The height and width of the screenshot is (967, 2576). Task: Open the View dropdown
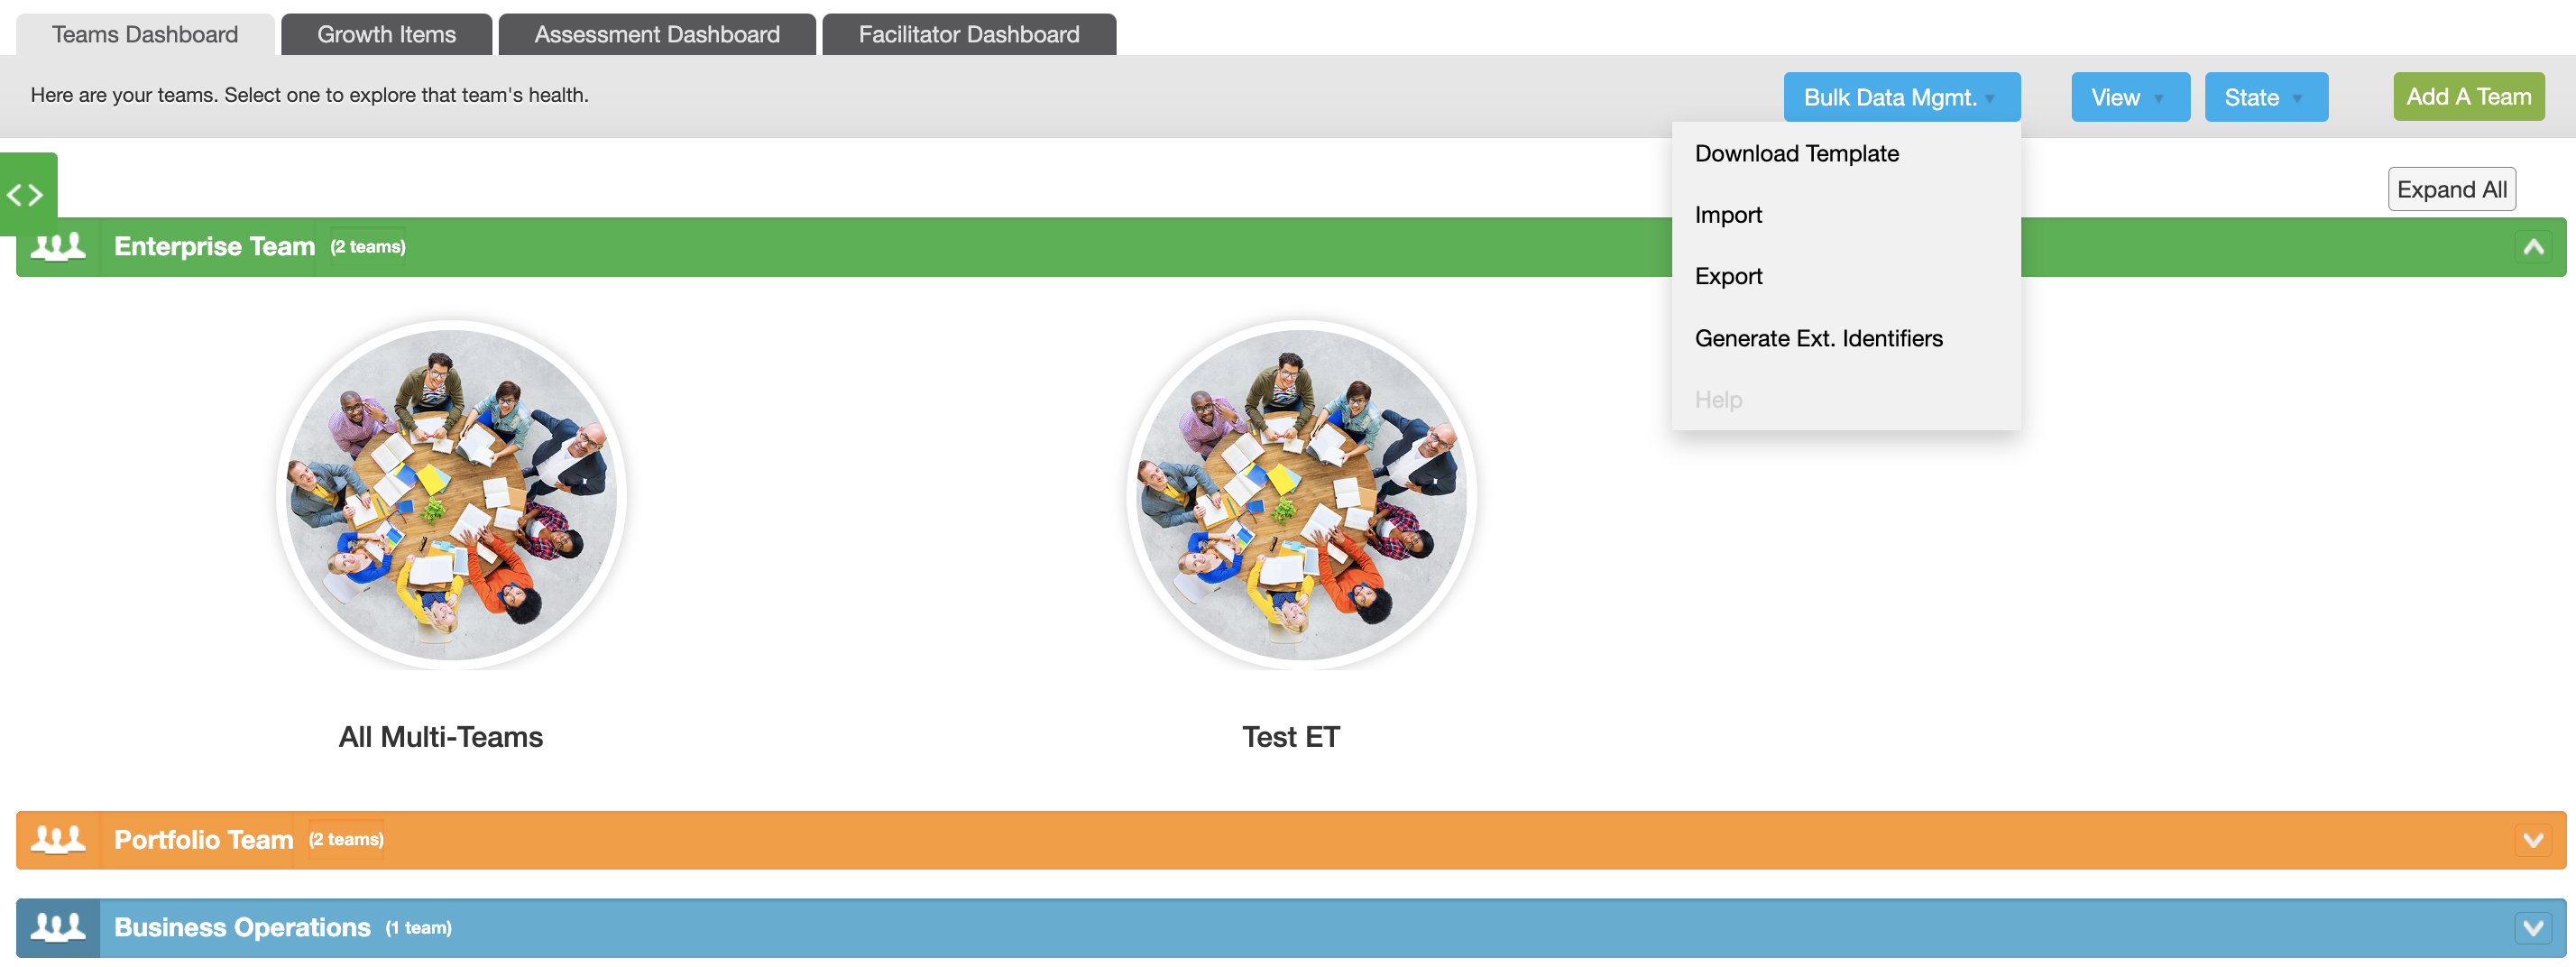pyautogui.click(x=2130, y=97)
